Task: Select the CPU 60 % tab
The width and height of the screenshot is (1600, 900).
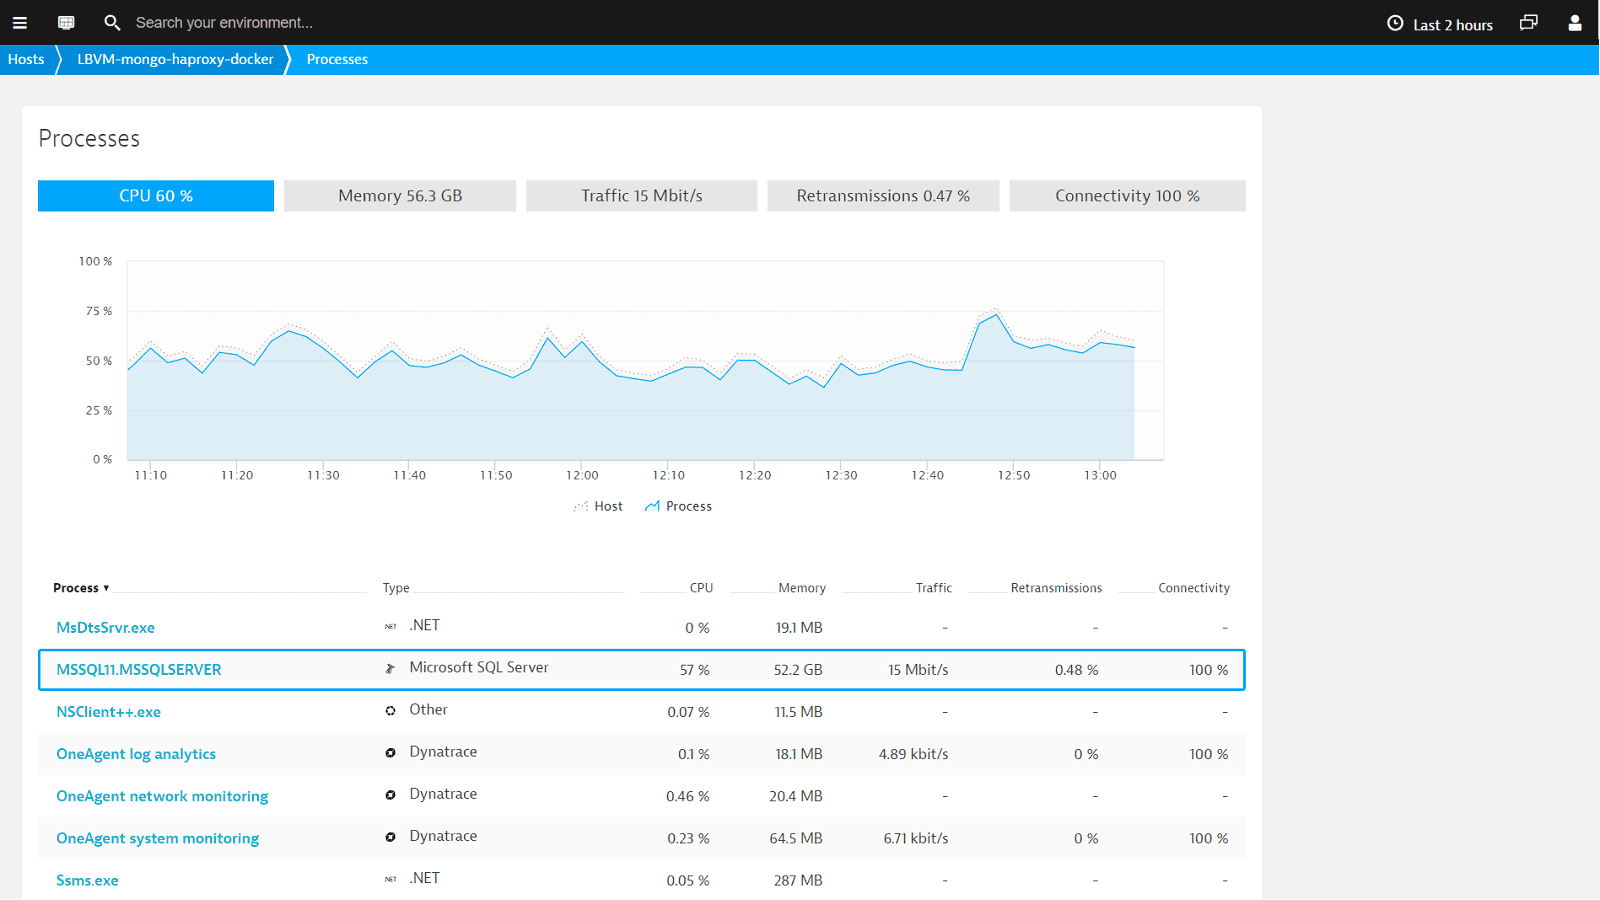Action: 156,196
